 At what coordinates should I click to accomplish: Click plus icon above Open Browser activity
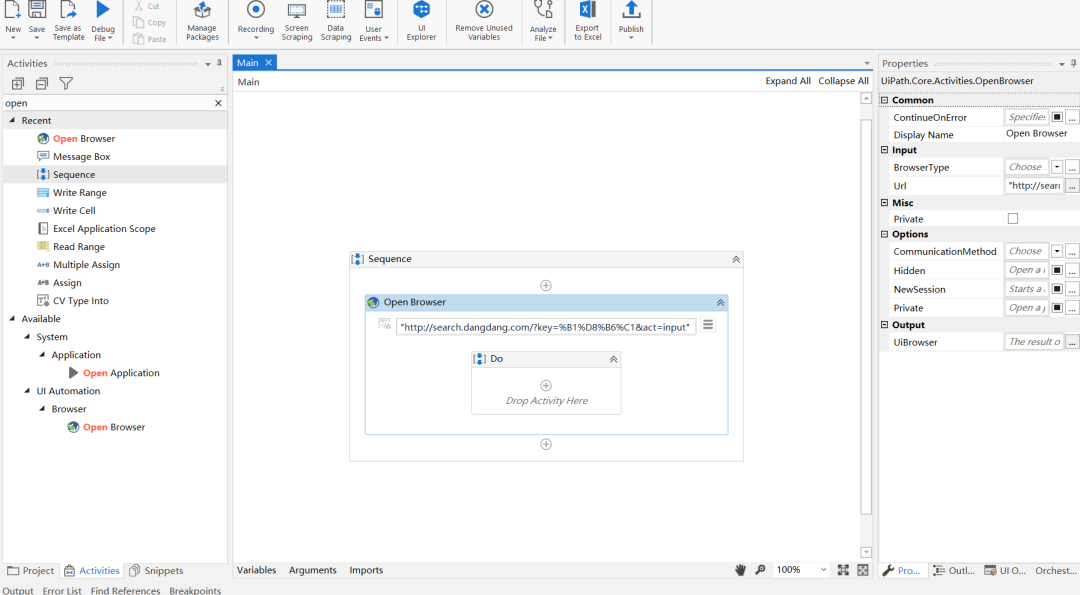(546, 285)
